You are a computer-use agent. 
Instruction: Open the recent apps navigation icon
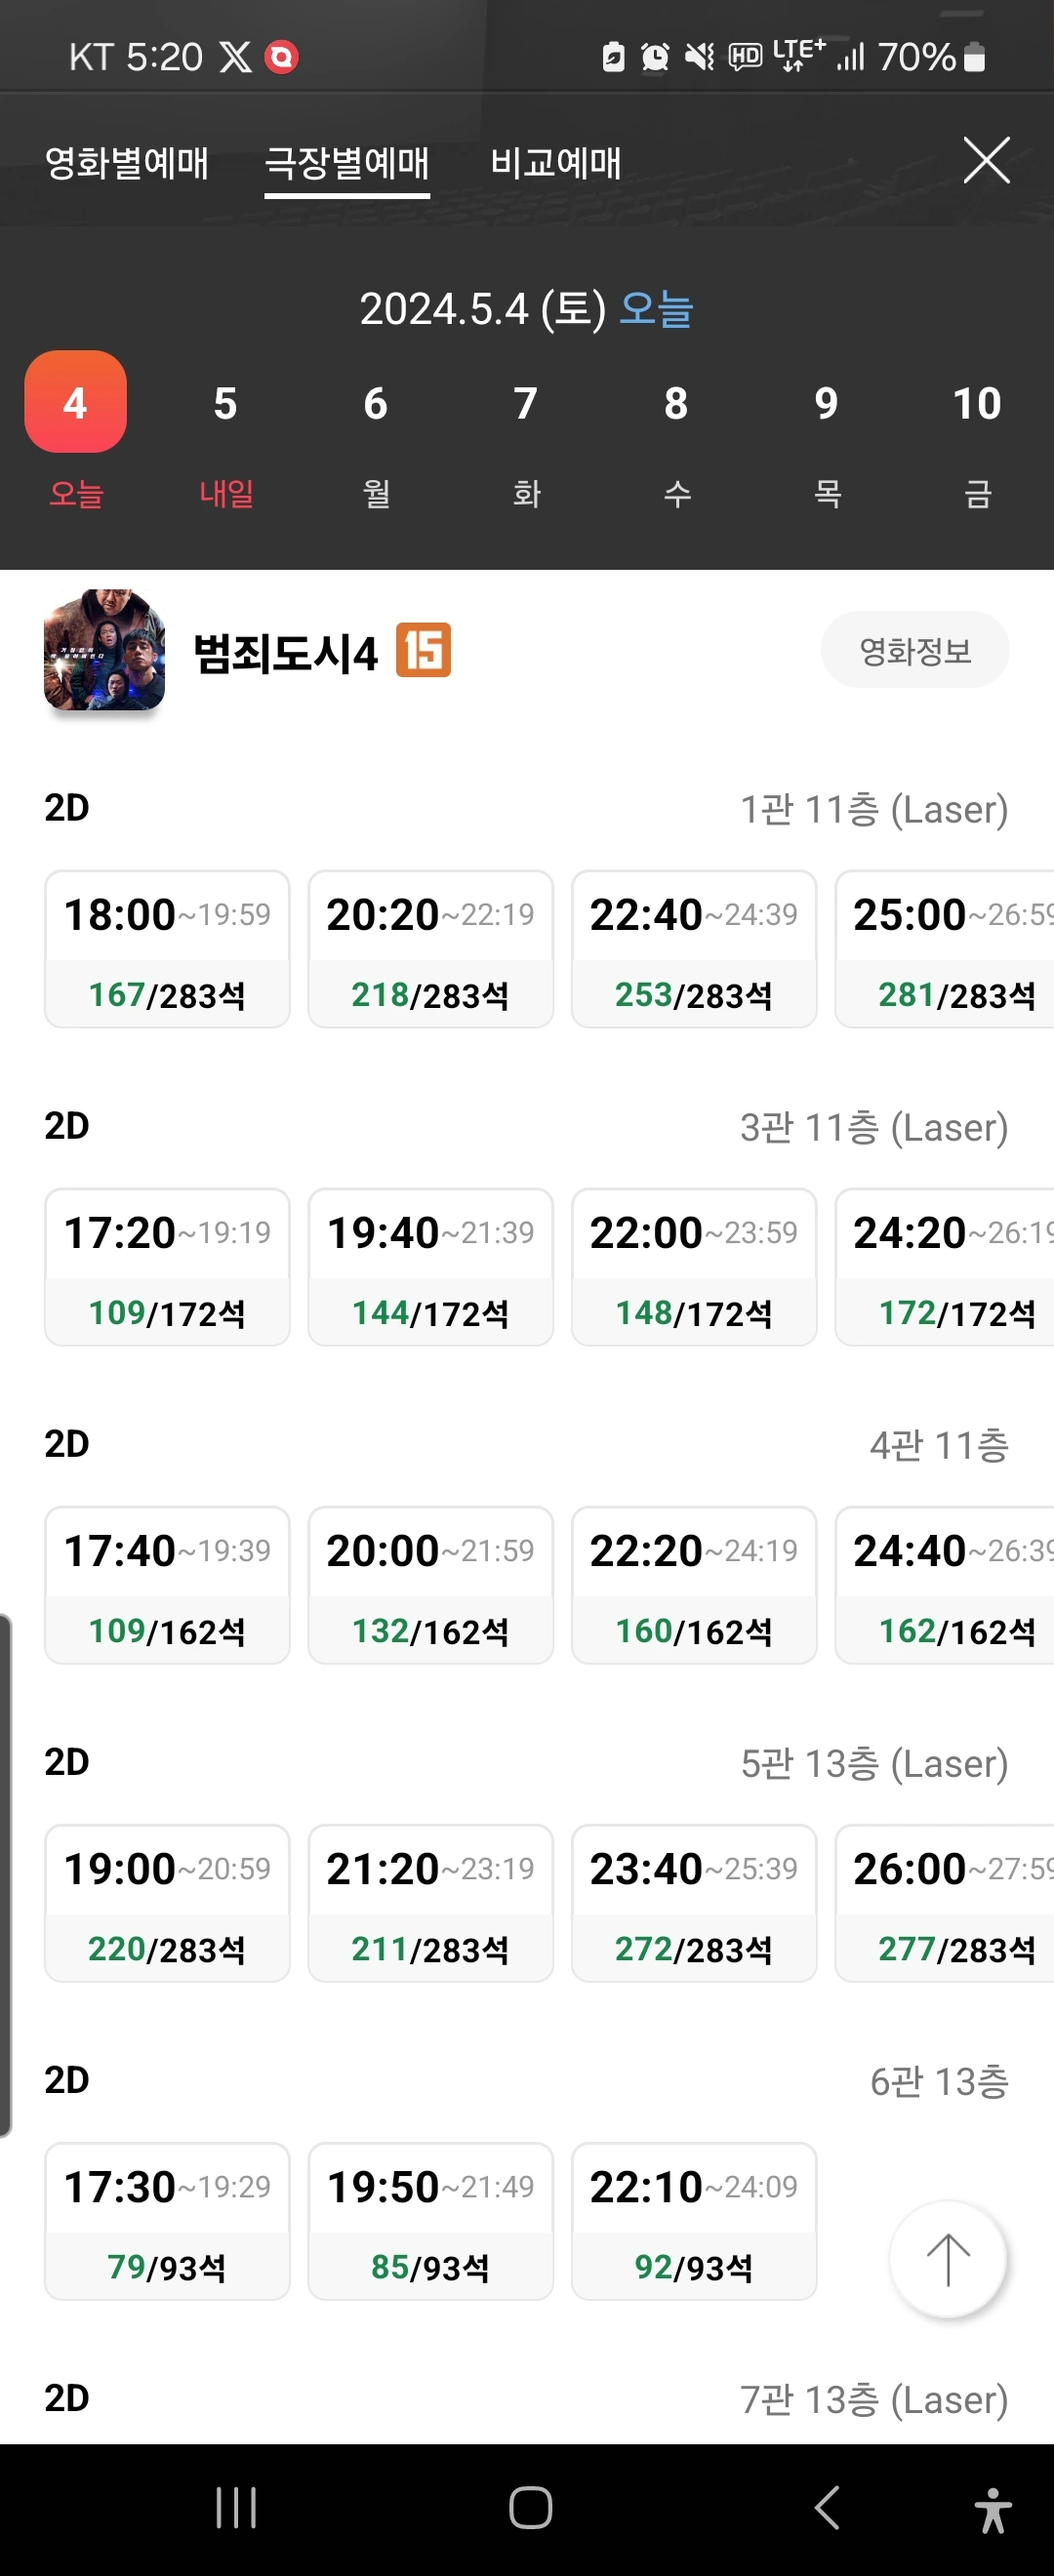point(236,2508)
